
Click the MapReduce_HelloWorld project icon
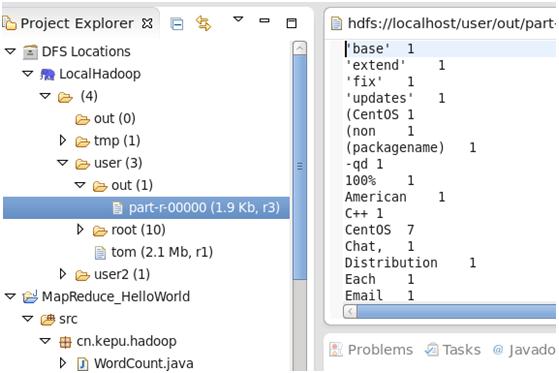(x=30, y=297)
